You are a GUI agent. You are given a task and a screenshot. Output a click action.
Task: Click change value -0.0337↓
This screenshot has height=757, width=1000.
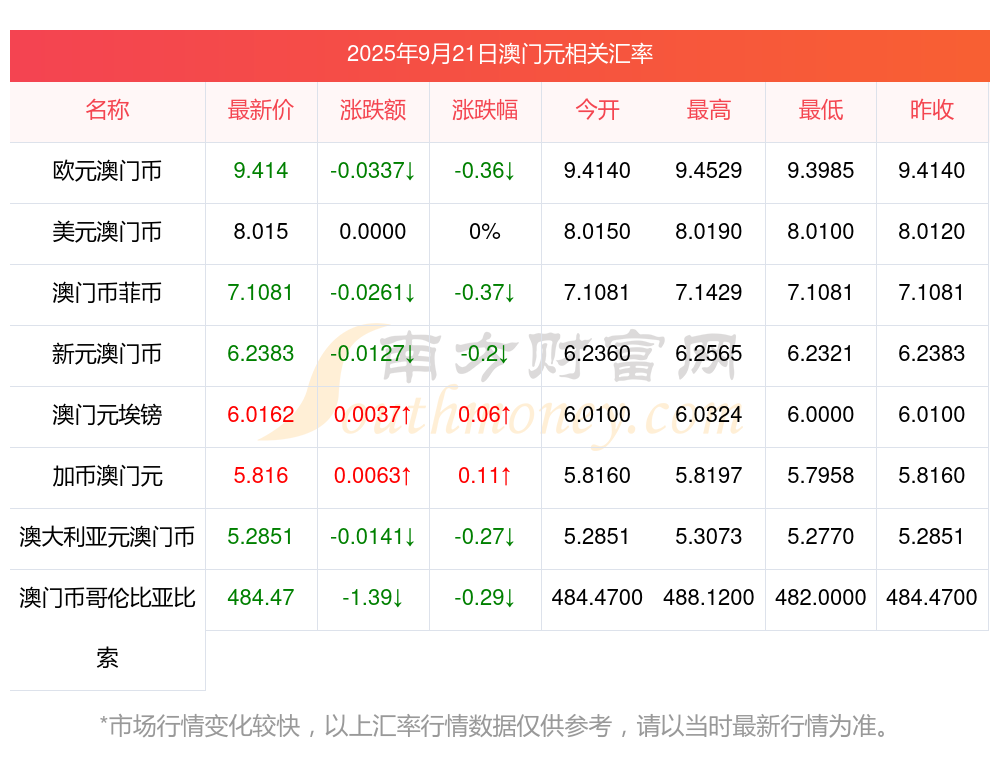[372, 171]
